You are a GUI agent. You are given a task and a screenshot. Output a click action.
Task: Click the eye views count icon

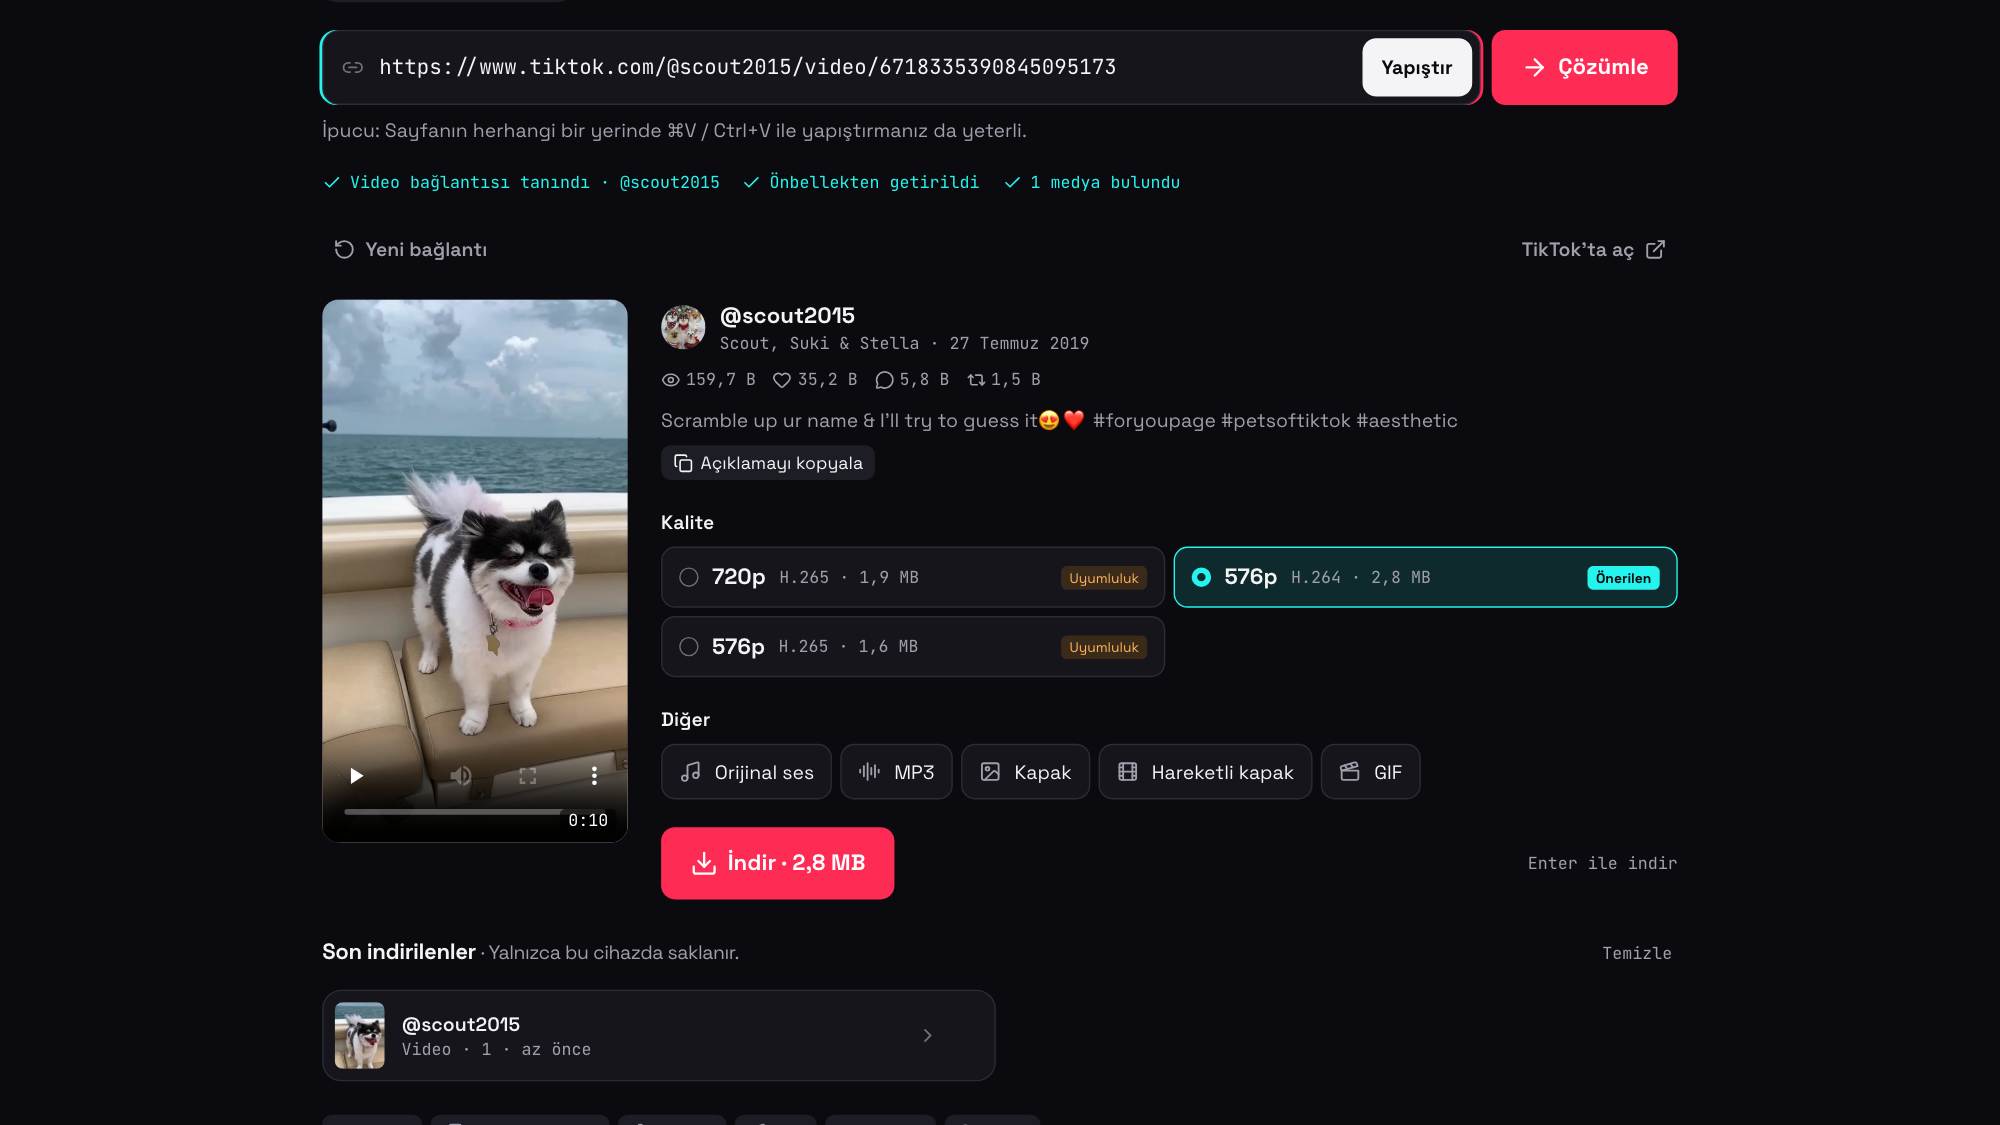671,380
